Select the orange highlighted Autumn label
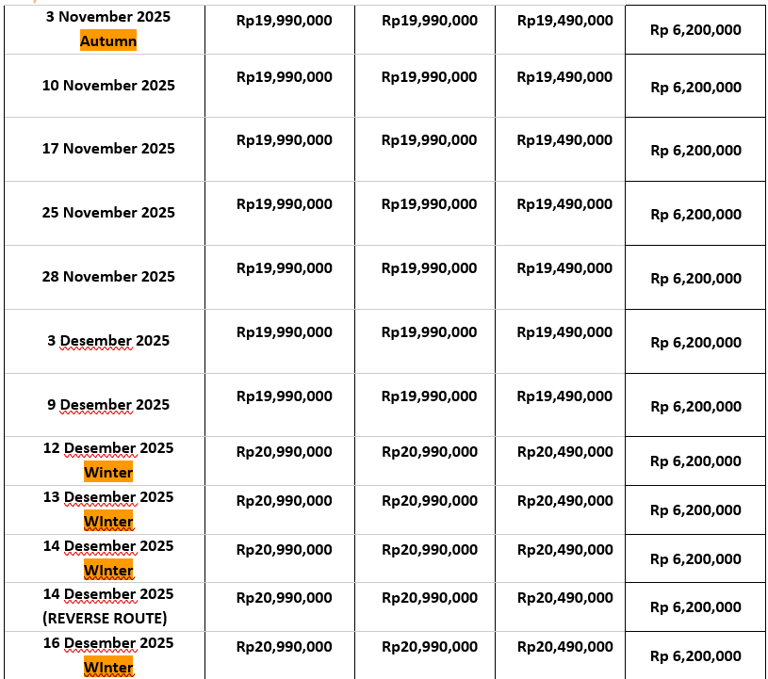Viewport: 768px width, 679px height. click(108, 41)
